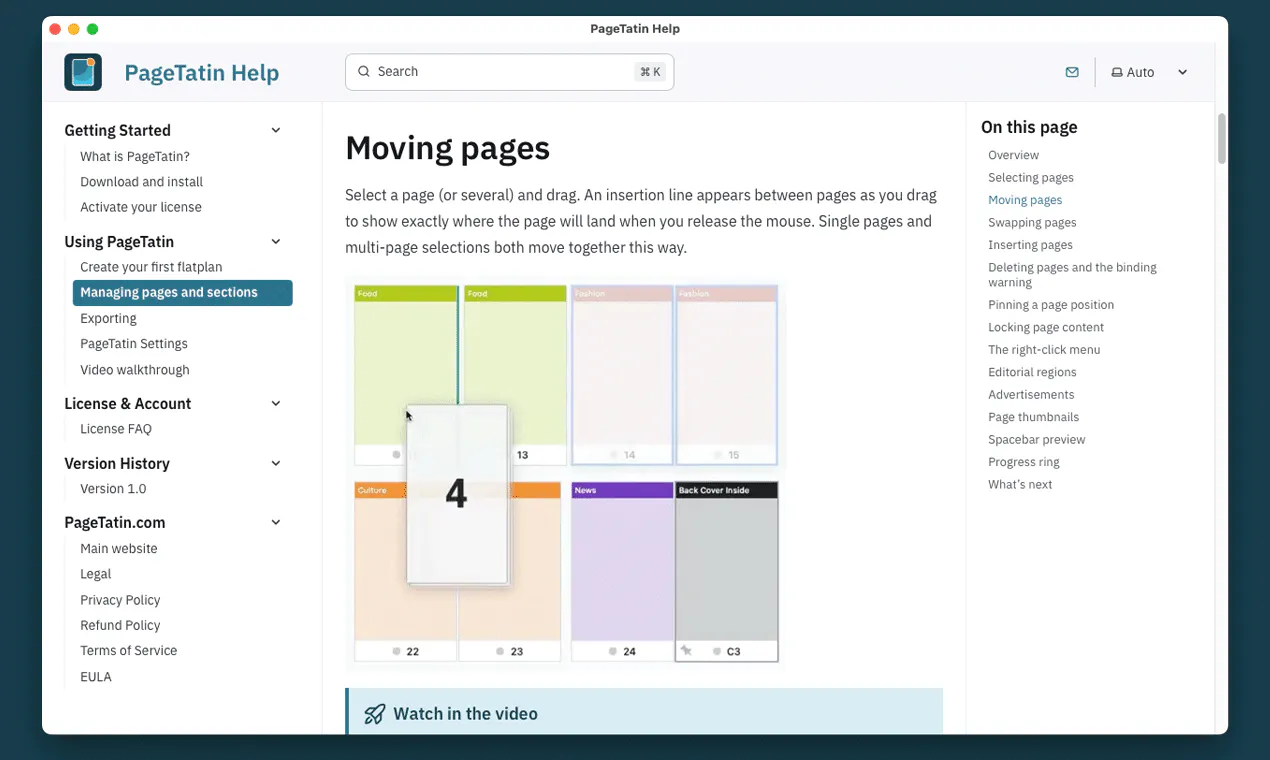Jump to Moving pages in On this page
This screenshot has width=1270, height=760.
coord(1025,200)
